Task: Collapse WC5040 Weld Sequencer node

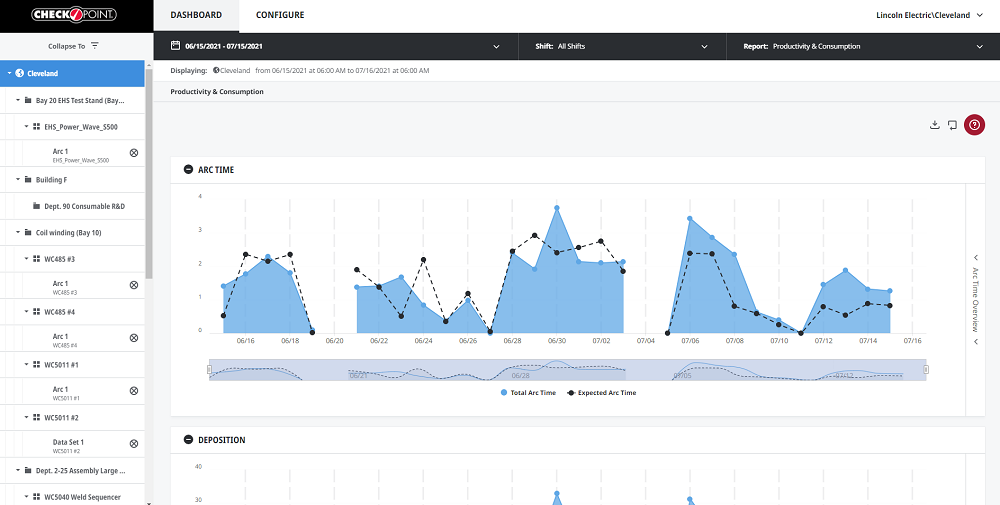Action: [x=26, y=497]
